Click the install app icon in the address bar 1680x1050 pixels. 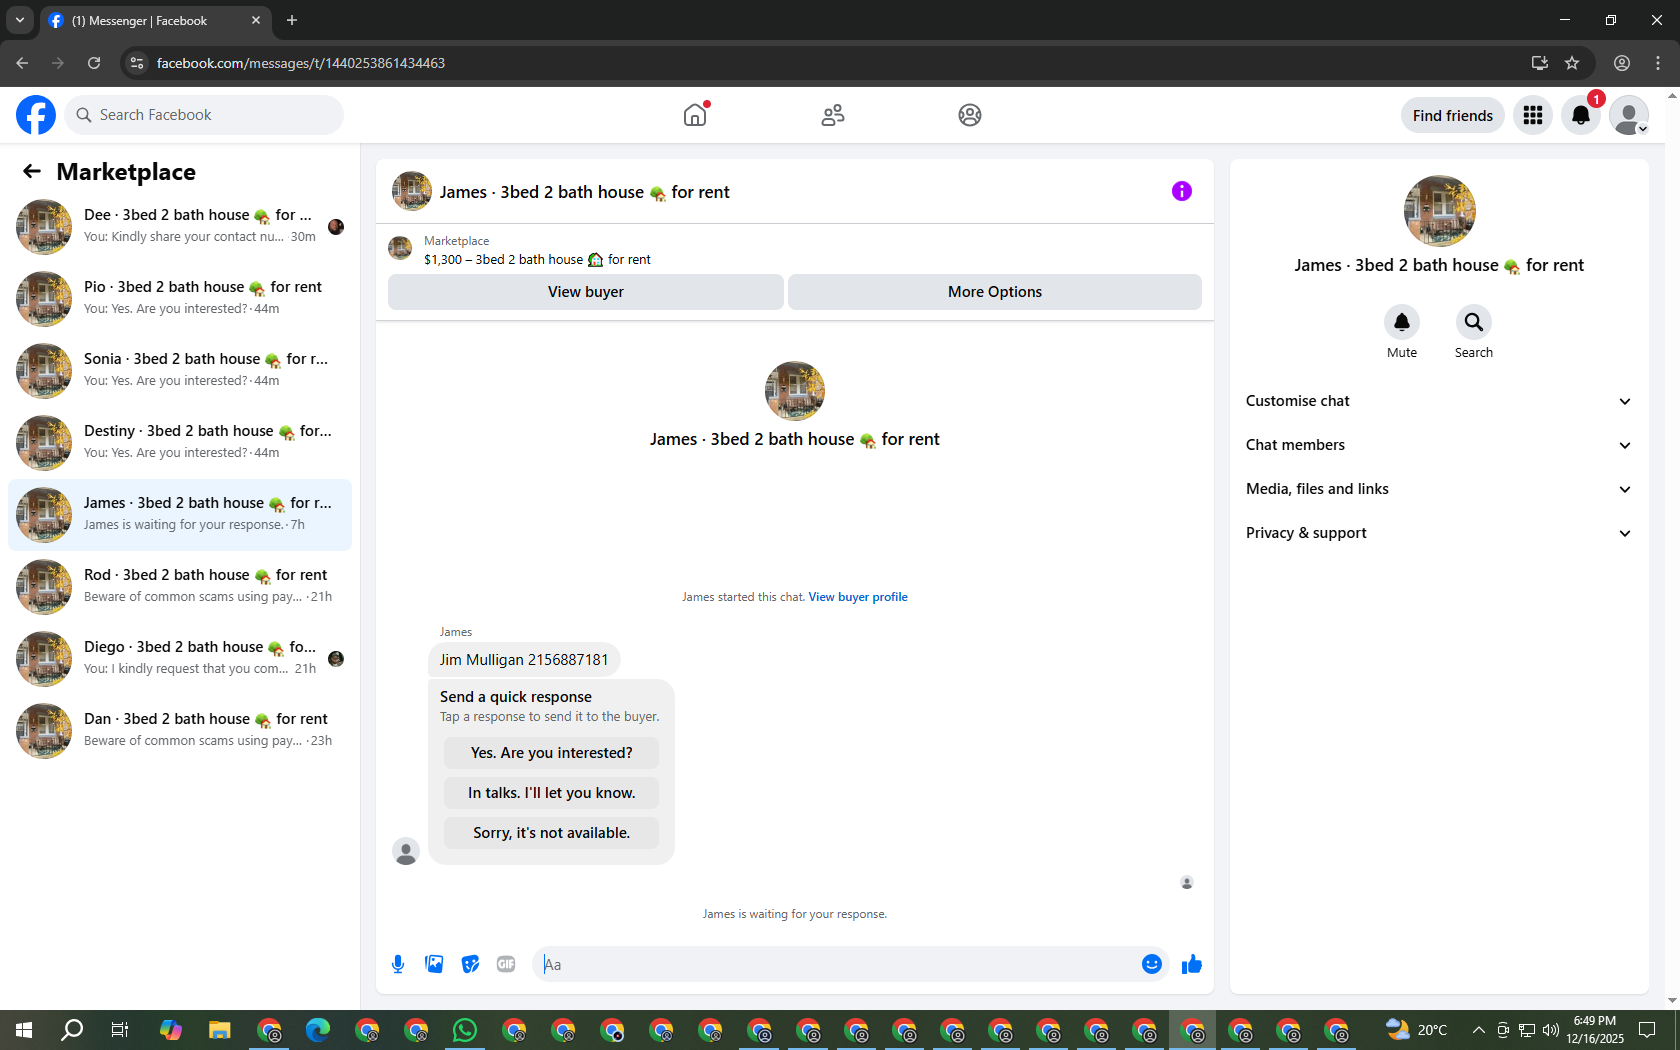click(1540, 63)
